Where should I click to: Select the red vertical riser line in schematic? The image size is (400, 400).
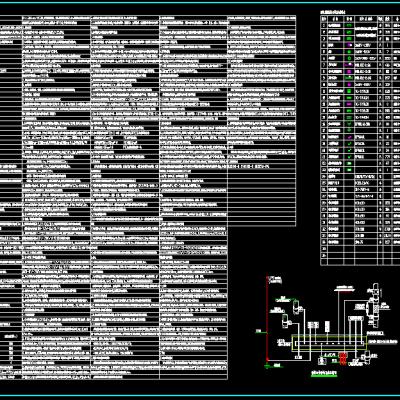267,318
